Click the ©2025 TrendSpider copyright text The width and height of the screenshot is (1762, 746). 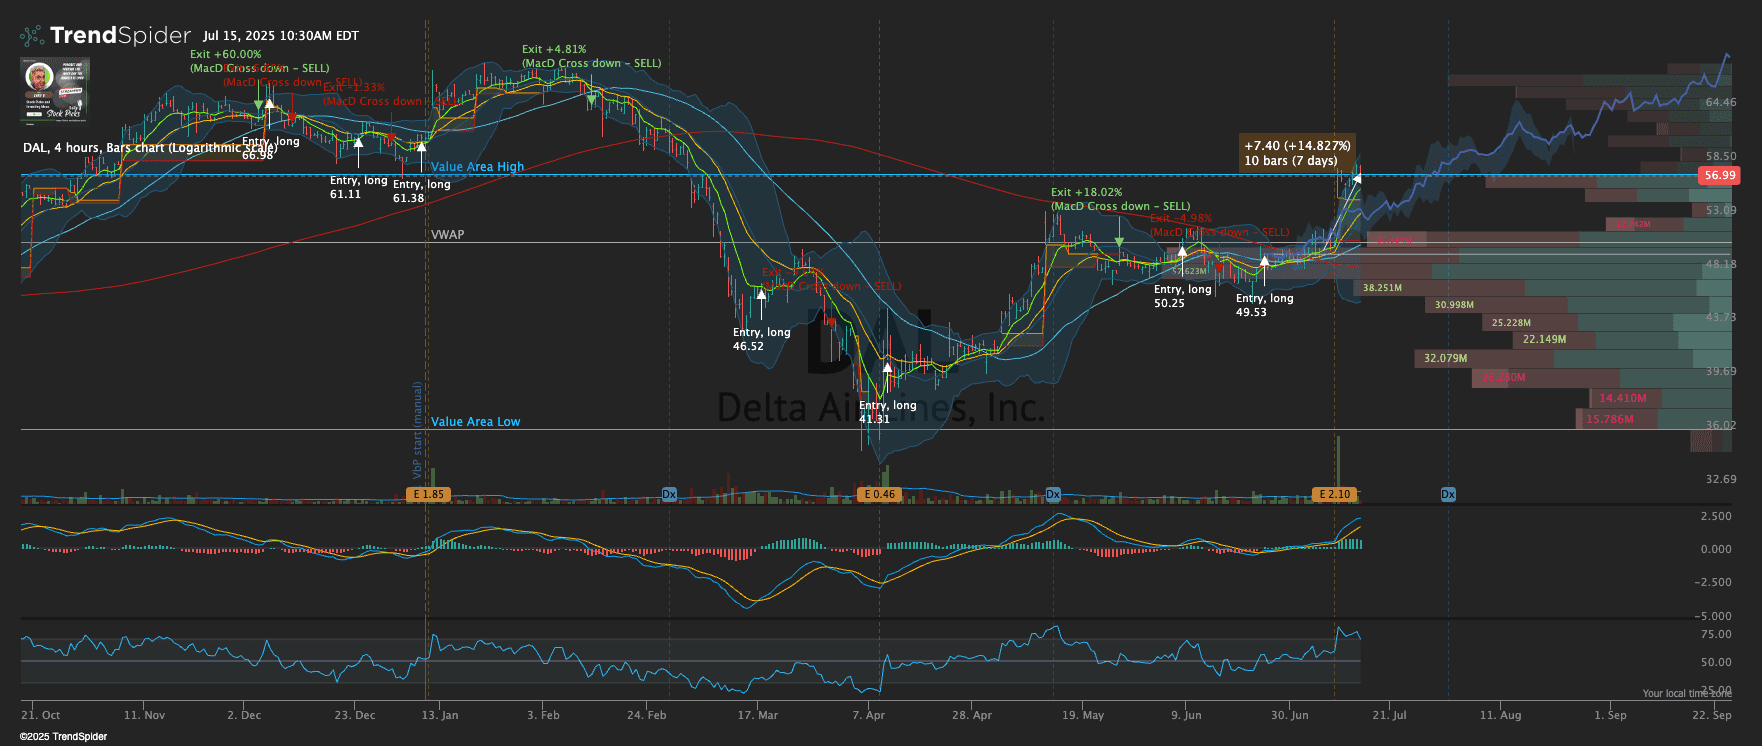click(64, 737)
